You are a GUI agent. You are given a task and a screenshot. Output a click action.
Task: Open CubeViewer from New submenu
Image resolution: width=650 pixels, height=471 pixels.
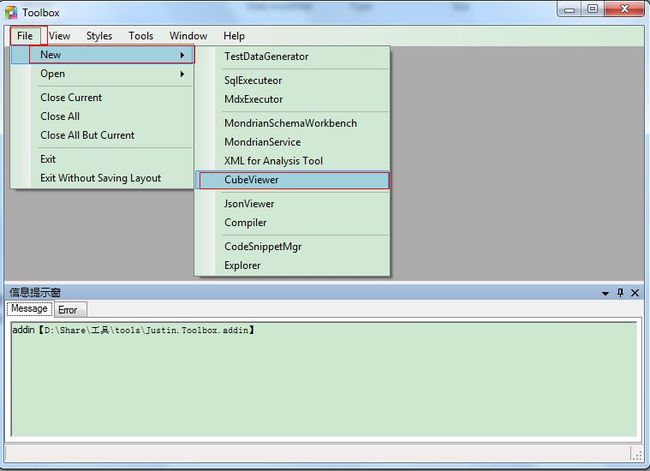pos(292,180)
